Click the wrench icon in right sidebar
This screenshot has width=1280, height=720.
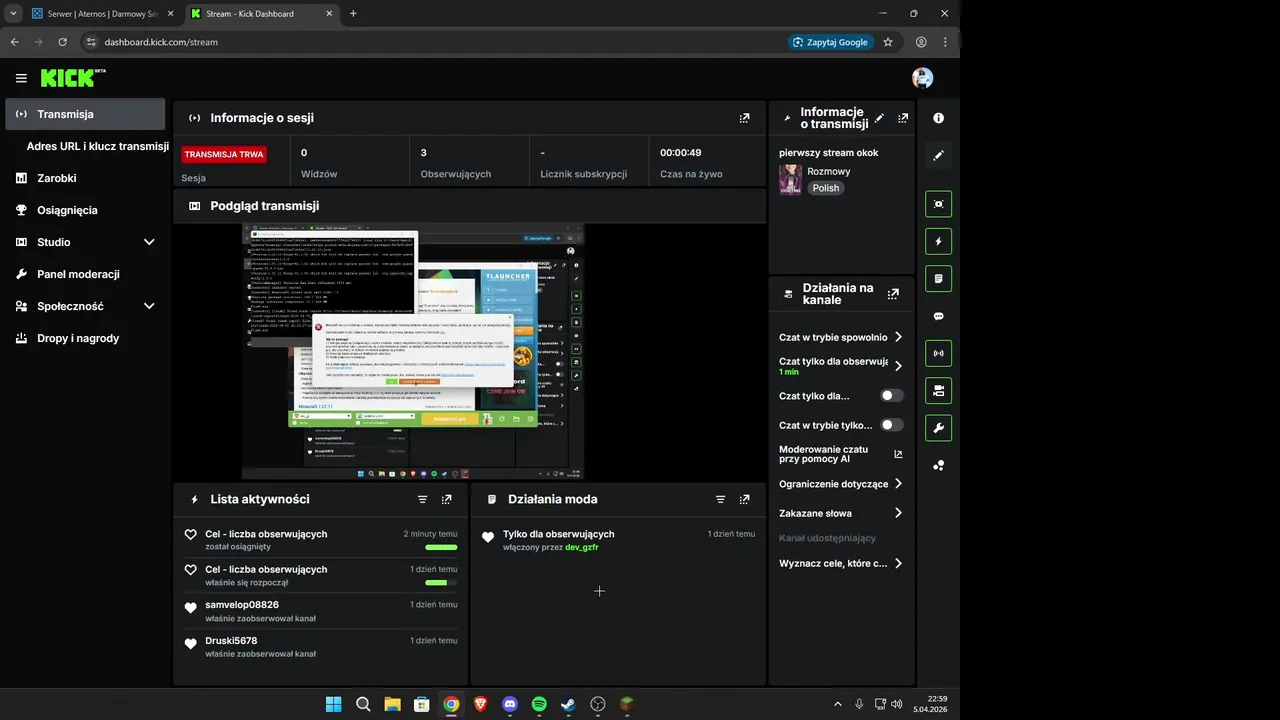click(938, 428)
